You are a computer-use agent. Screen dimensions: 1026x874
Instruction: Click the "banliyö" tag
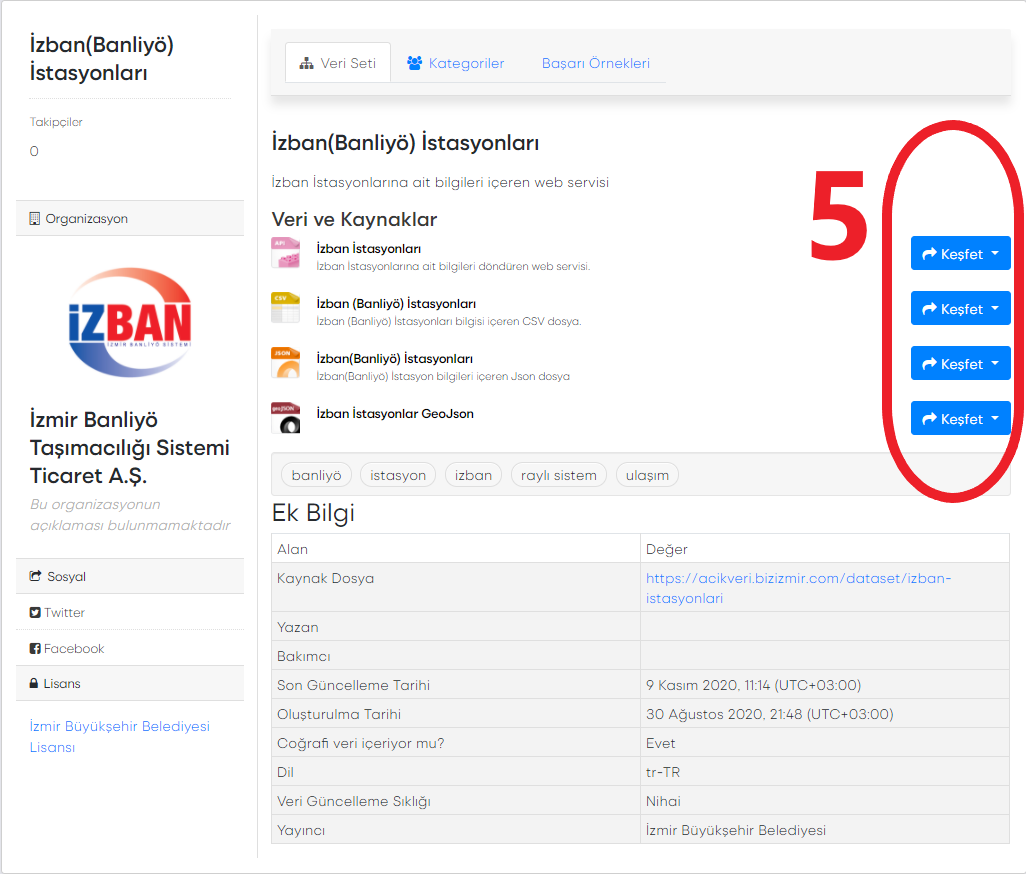[x=316, y=475]
